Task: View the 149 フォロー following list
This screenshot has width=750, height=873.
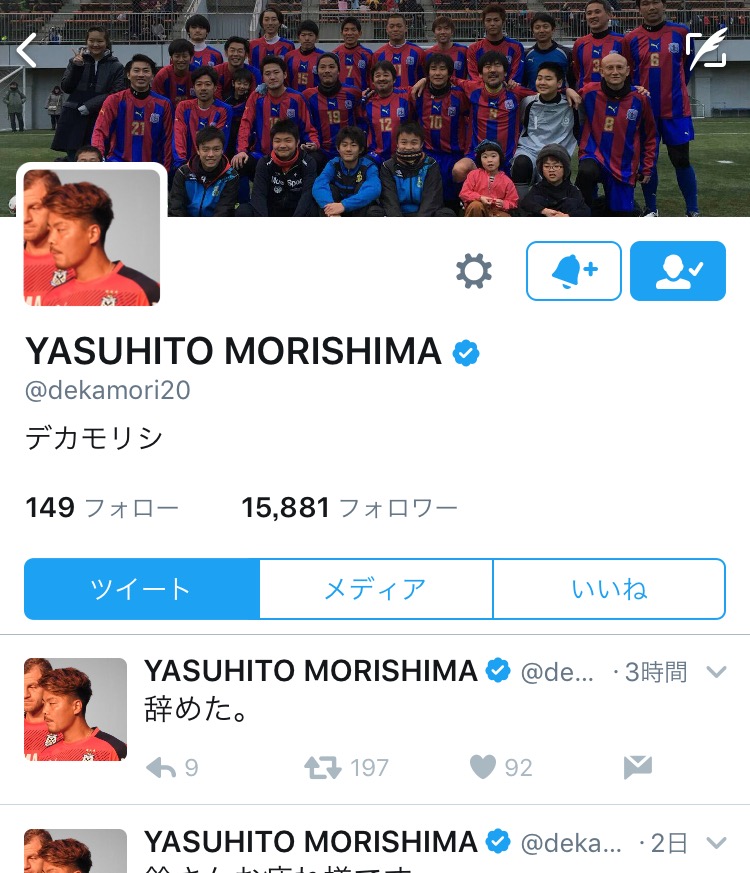Action: pyautogui.click(x=102, y=508)
